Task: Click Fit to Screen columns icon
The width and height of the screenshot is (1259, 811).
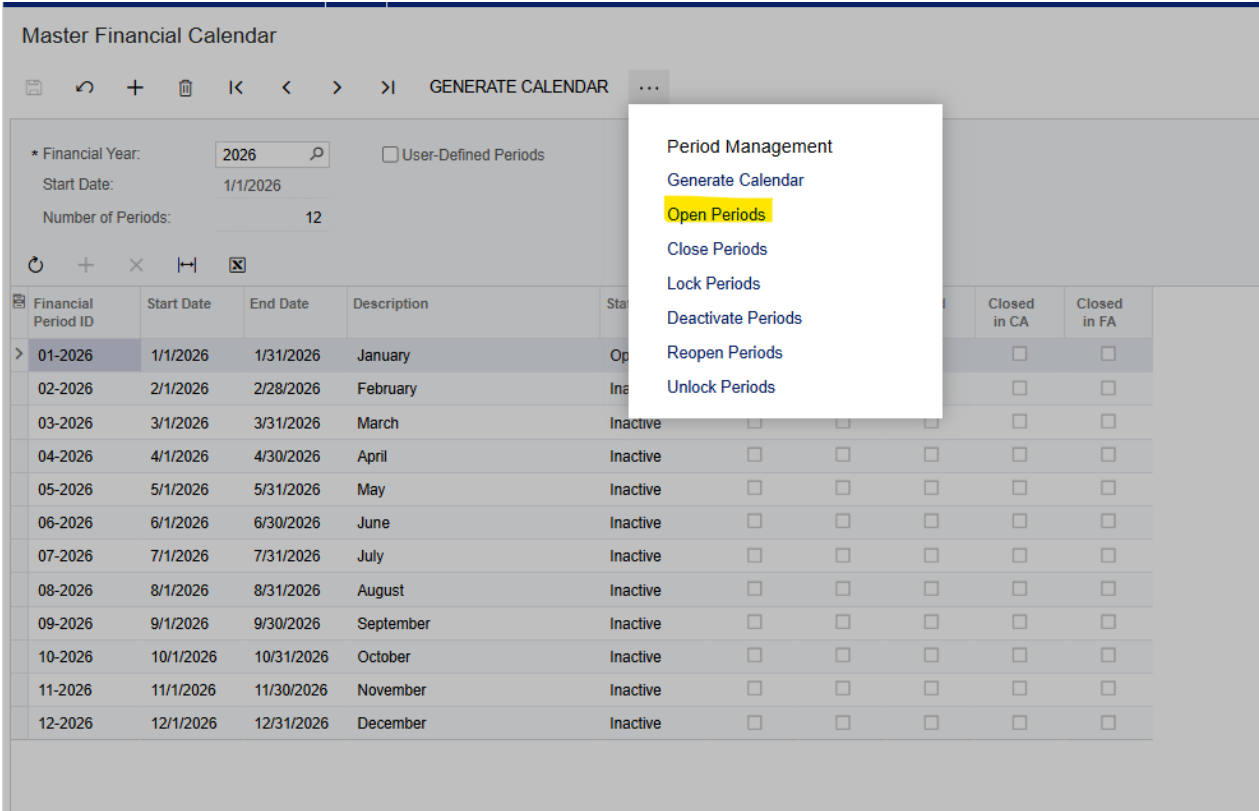Action: (x=187, y=265)
